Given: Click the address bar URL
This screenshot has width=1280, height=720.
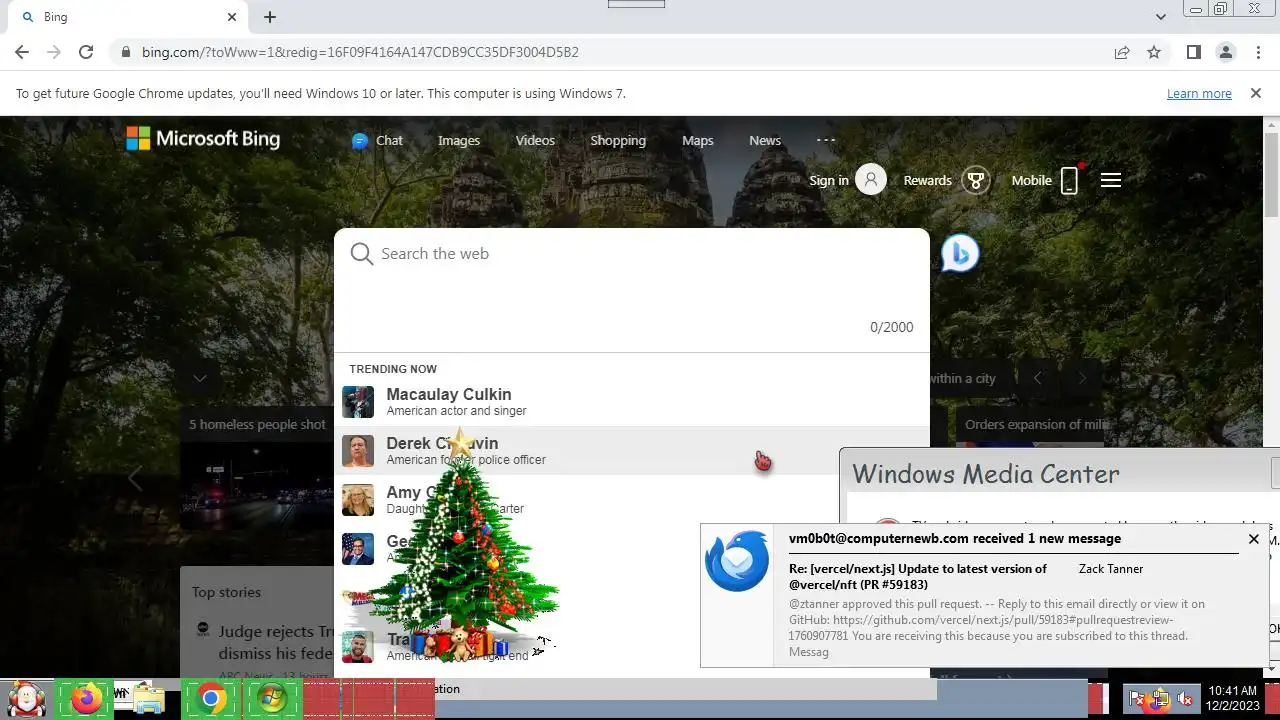Looking at the screenshot, I should click(360, 52).
